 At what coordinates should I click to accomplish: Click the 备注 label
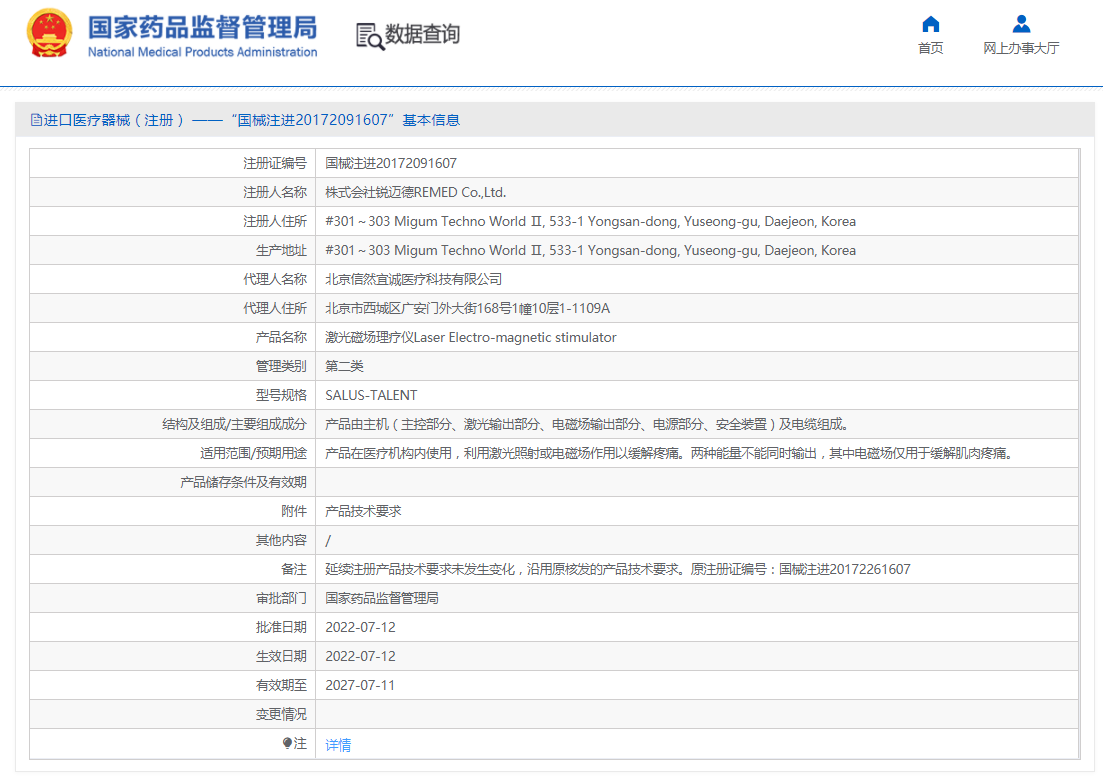tap(294, 570)
